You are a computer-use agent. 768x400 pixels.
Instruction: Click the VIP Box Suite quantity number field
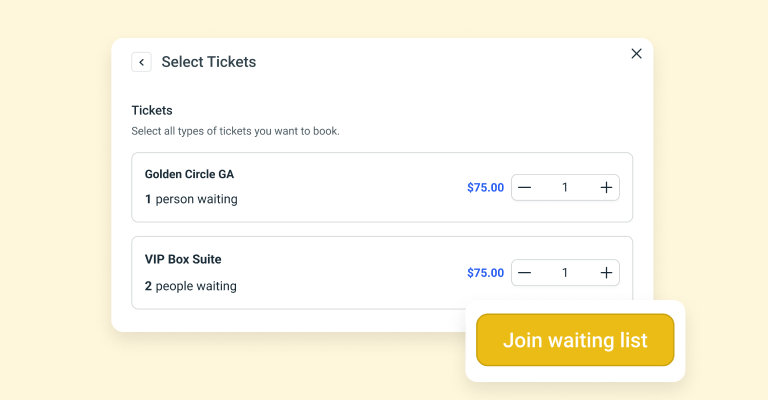click(x=565, y=273)
